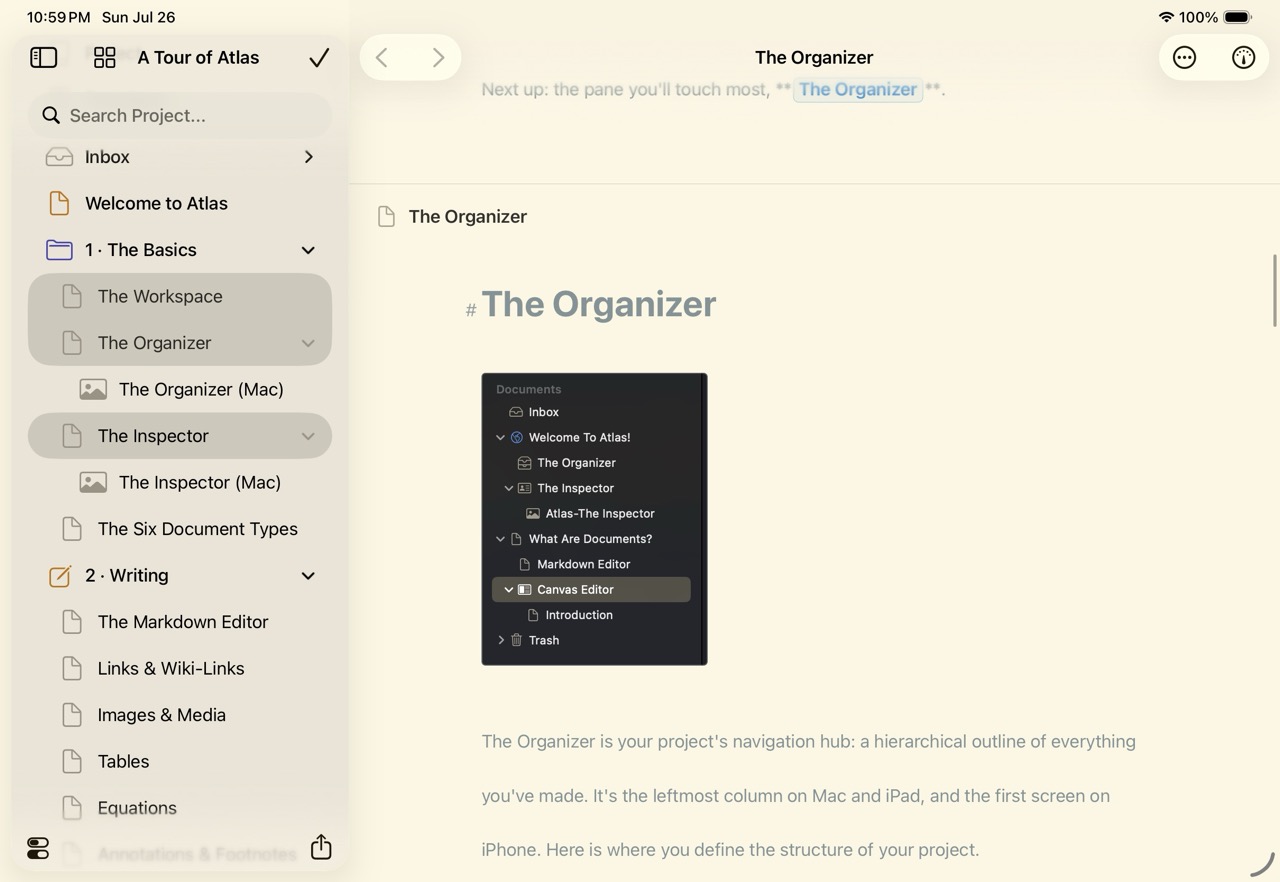
Task: Click the Links & Wiki-Links document icon
Action: point(72,669)
